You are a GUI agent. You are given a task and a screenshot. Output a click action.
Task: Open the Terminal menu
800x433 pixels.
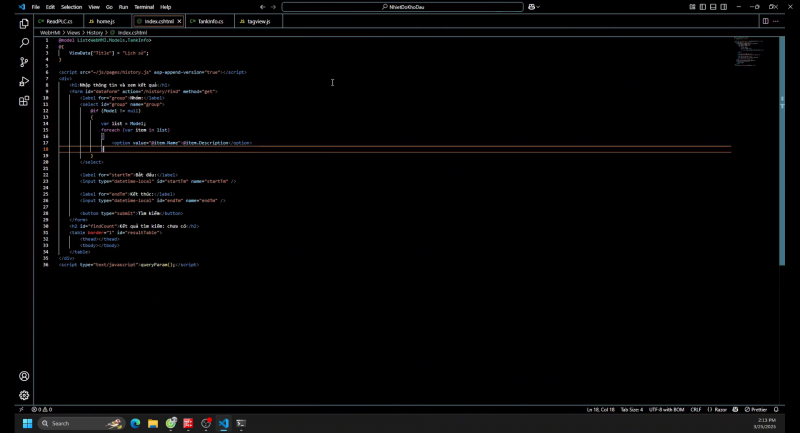tap(144, 7)
